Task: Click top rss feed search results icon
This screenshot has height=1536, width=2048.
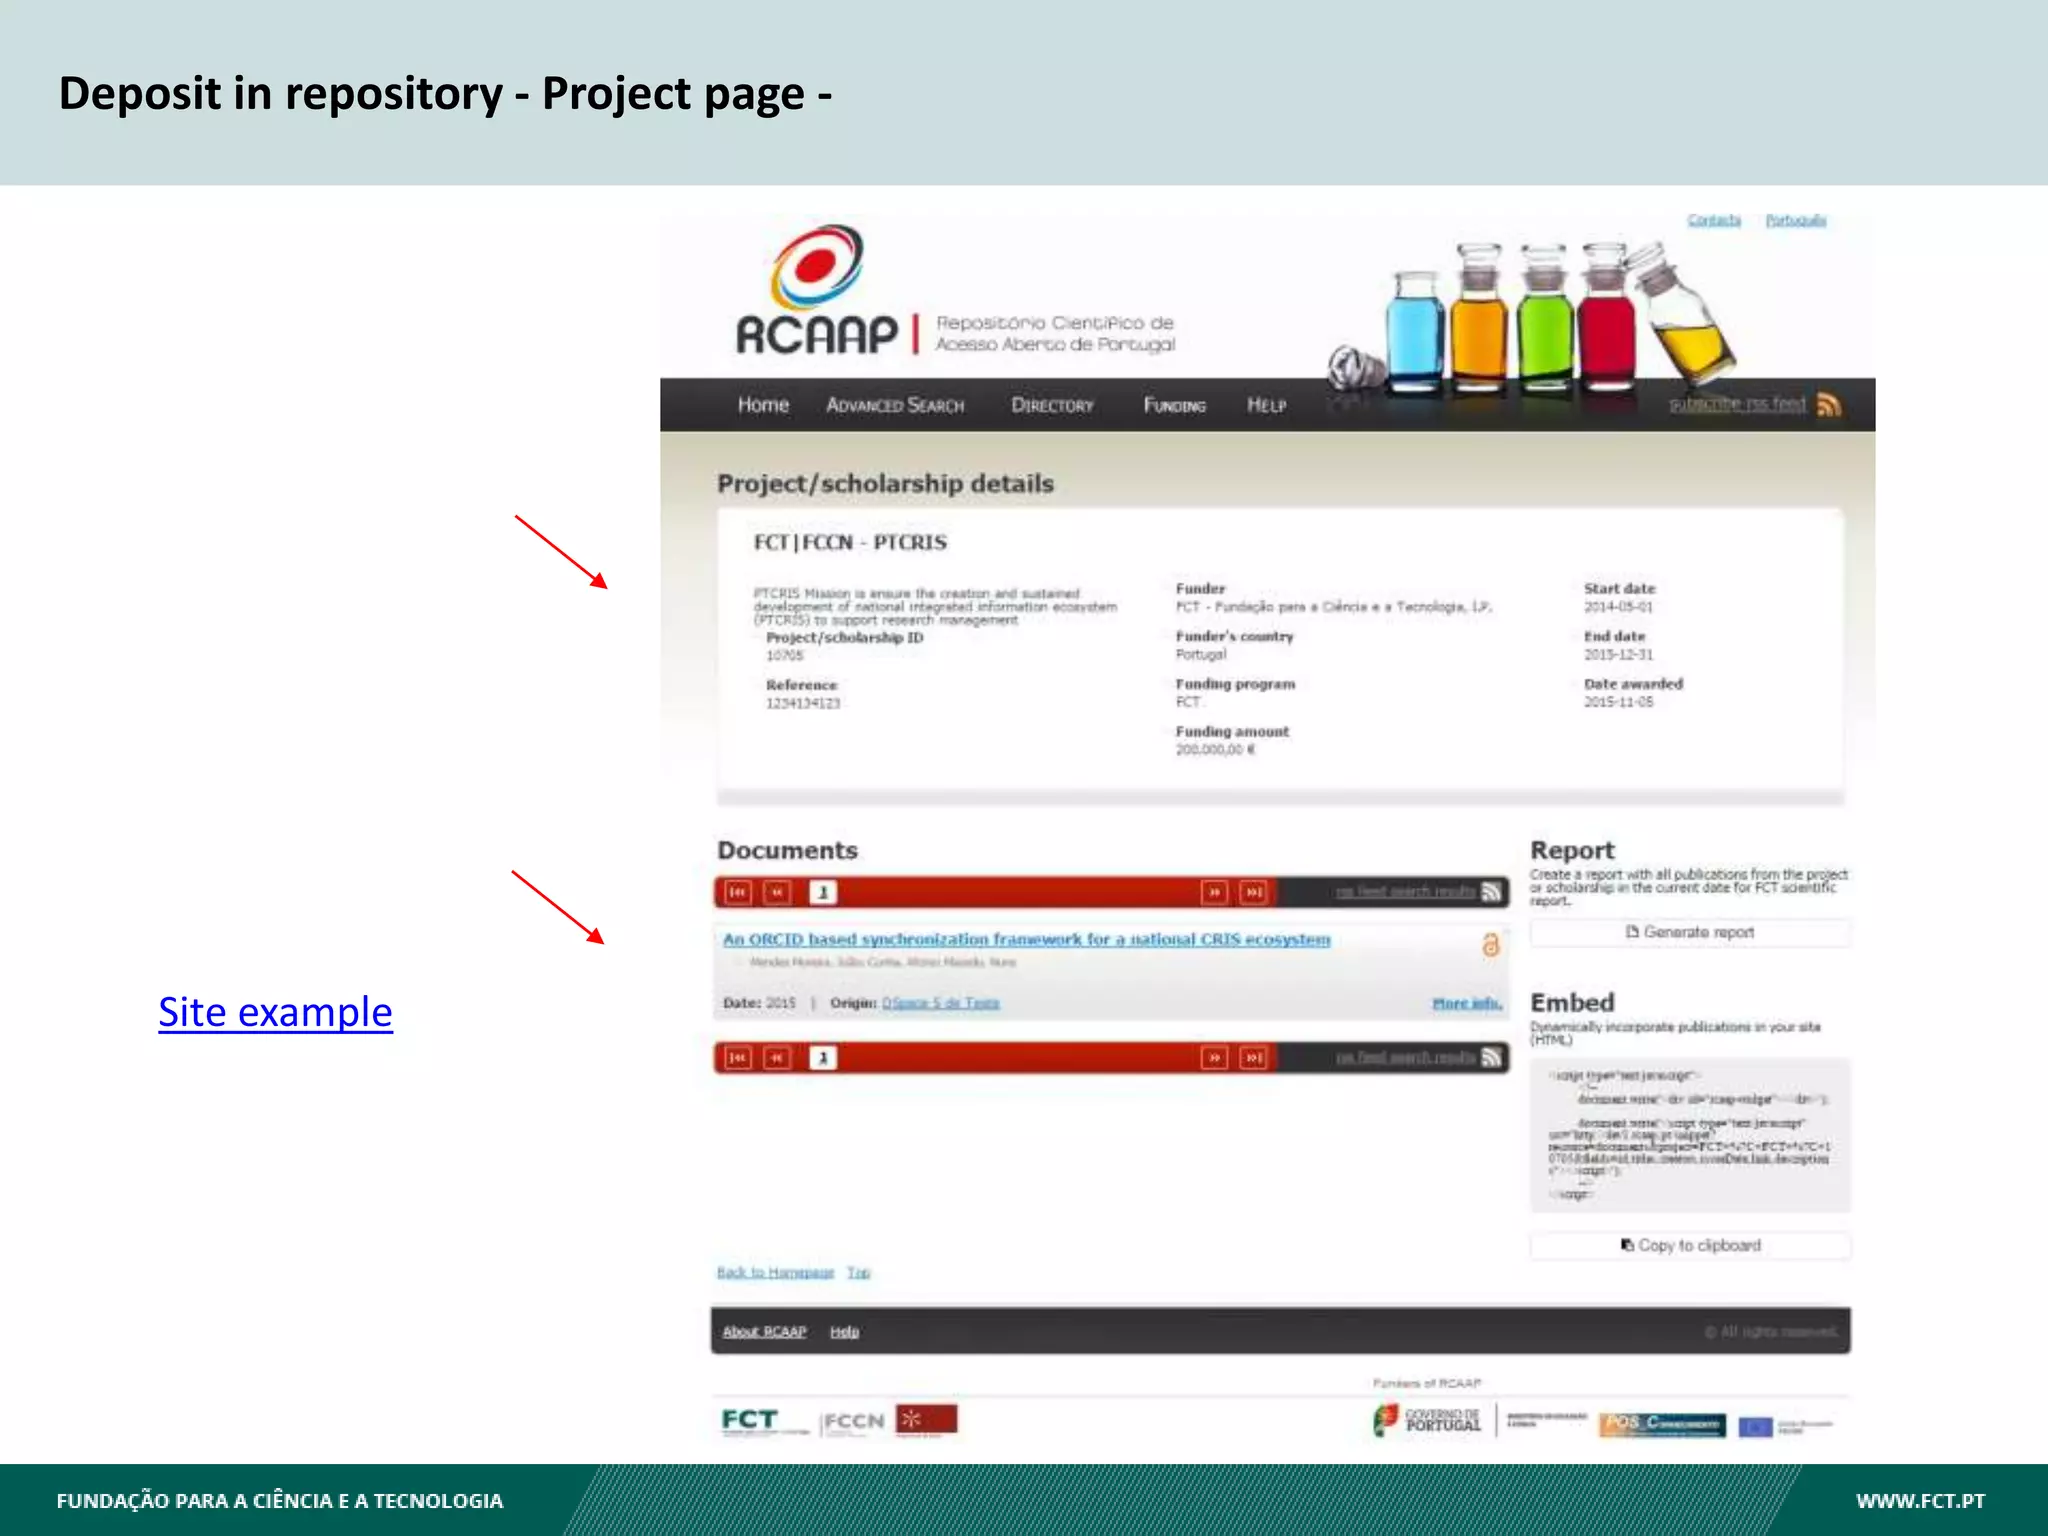Action: pos(1491,892)
